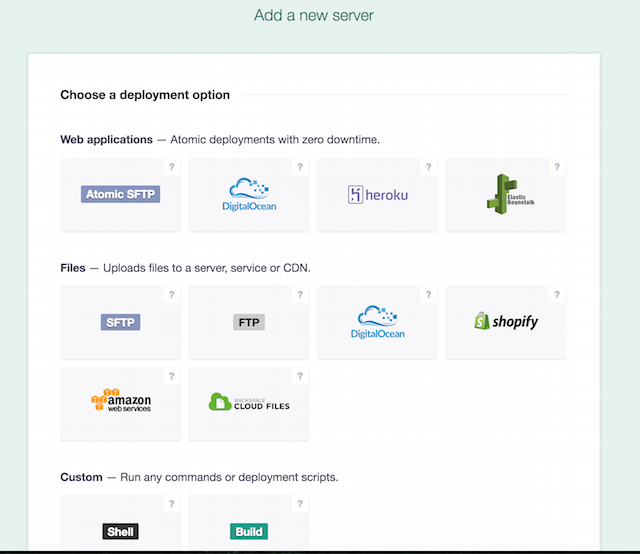
Task: Click the 'Web applications' section label
Action: coord(107,140)
